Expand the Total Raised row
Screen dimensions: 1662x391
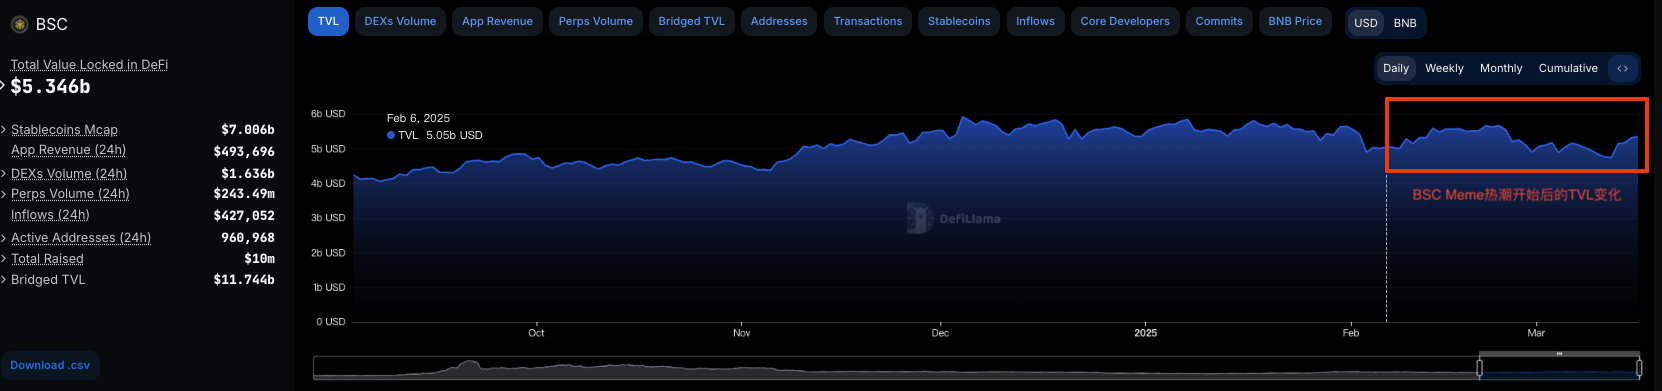coord(4,259)
